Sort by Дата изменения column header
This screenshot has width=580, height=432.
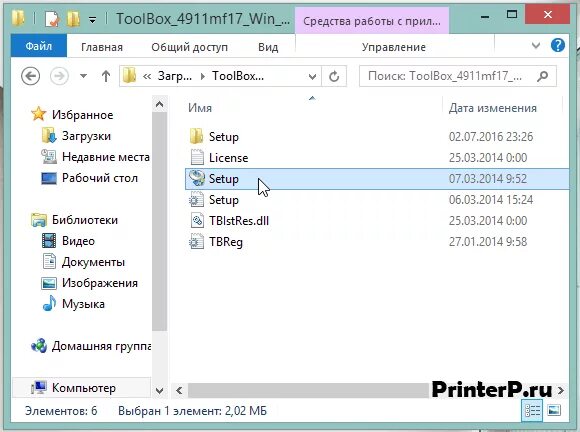click(x=492, y=108)
